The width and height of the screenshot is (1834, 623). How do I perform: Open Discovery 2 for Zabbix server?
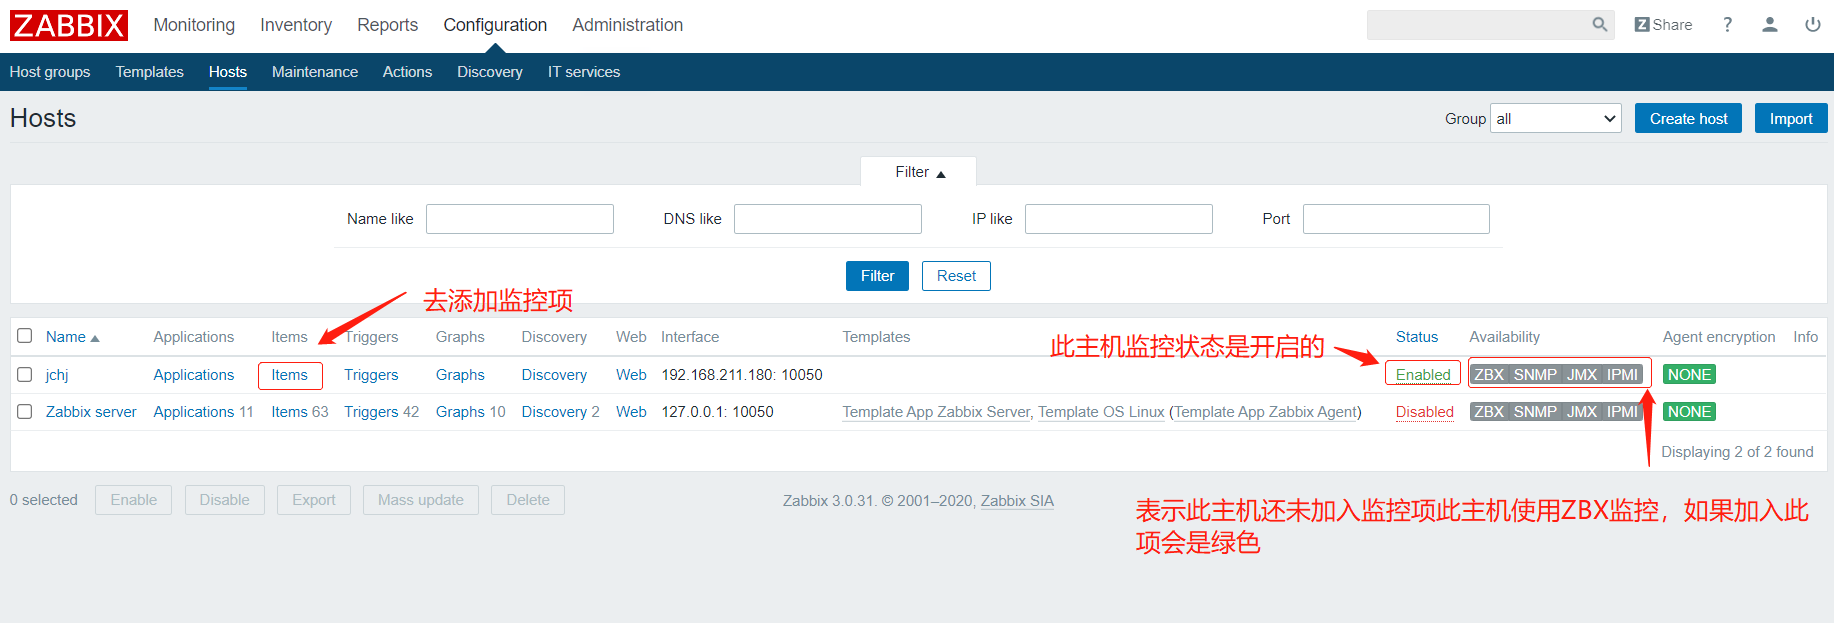(x=554, y=412)
